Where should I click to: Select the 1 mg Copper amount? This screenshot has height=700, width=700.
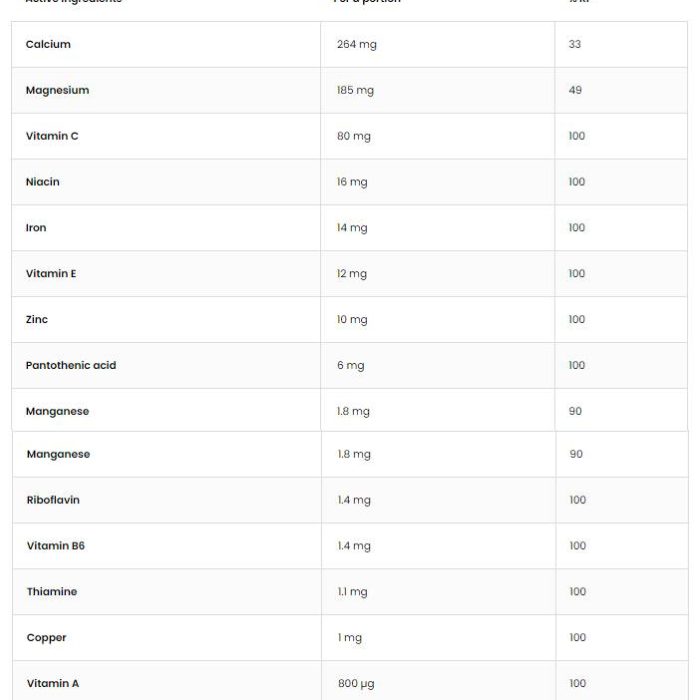[x=350, y=638]
